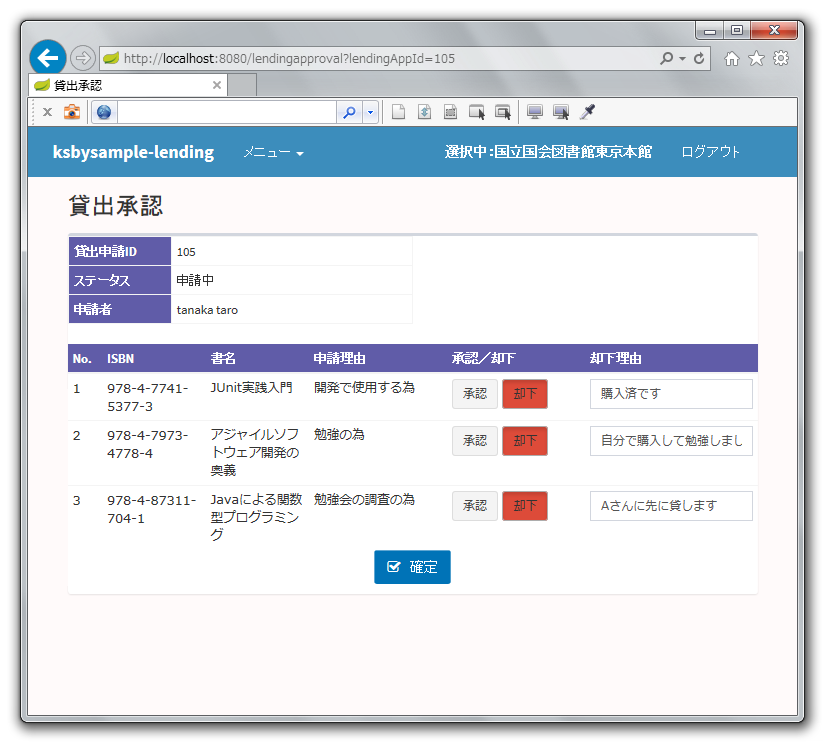
Task: Click the refresh page icon in the address bar
Action: coord(699,58)
